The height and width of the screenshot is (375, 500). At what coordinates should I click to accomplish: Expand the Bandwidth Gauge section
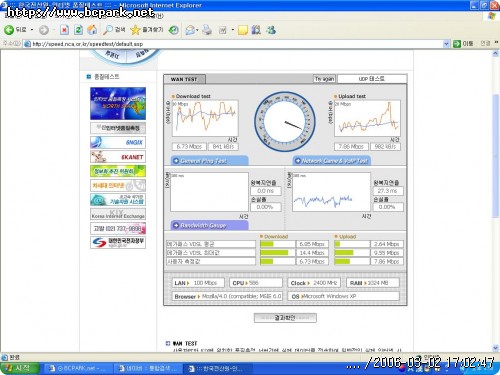click(209, 225)
